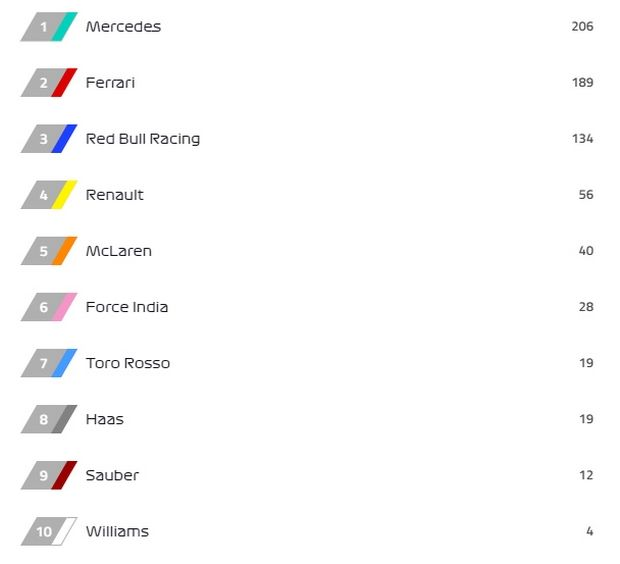
Task: Open the Ferrari team name
Action: tap(110, 83)
